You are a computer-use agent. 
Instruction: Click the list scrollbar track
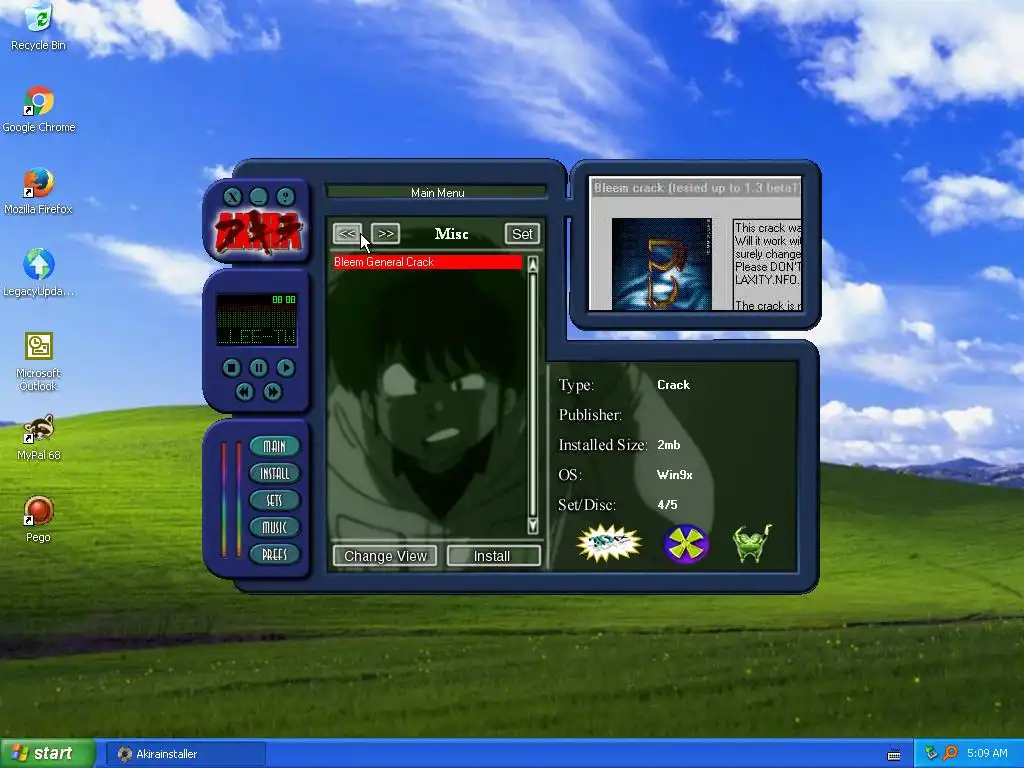click(x=533, y=395)
